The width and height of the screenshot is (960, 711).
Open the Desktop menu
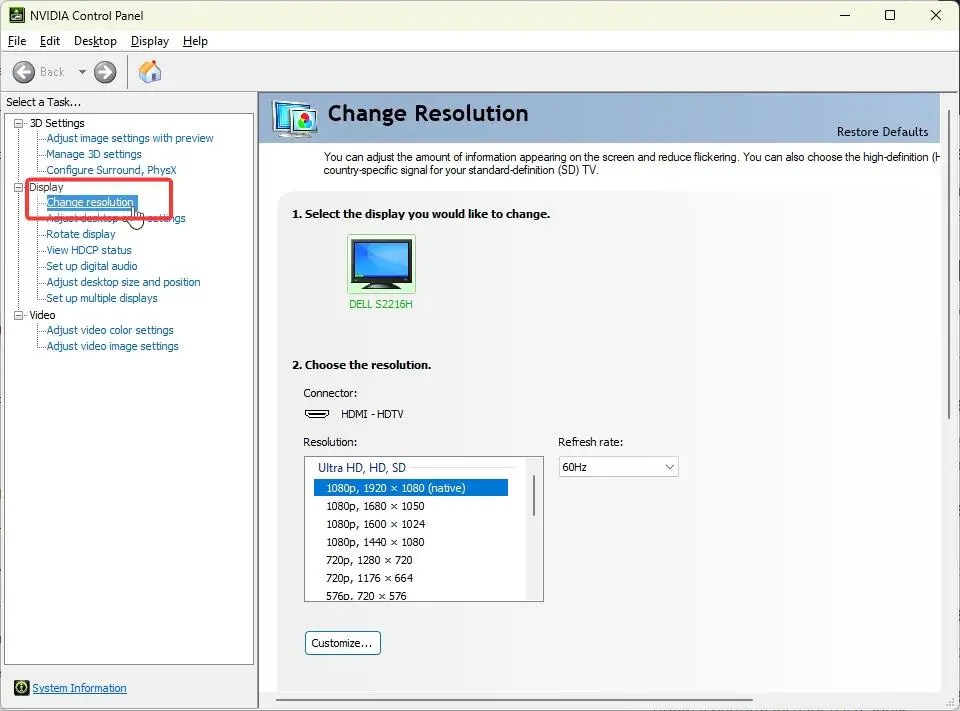[95, 41]
